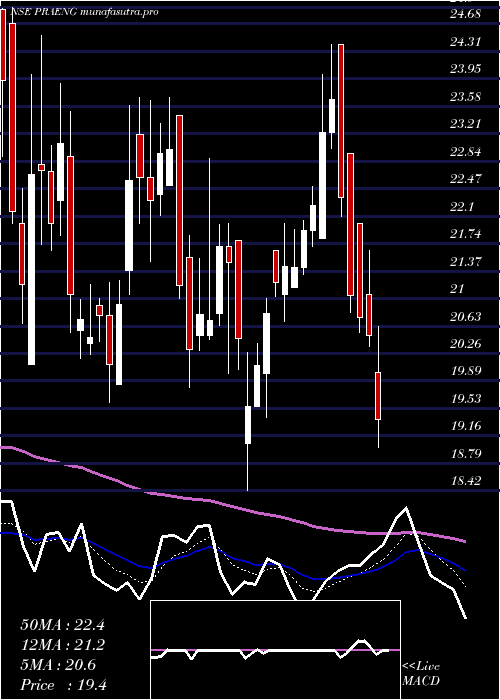
Task: Click the last red candlestick near 19.53
Action: 378,396
